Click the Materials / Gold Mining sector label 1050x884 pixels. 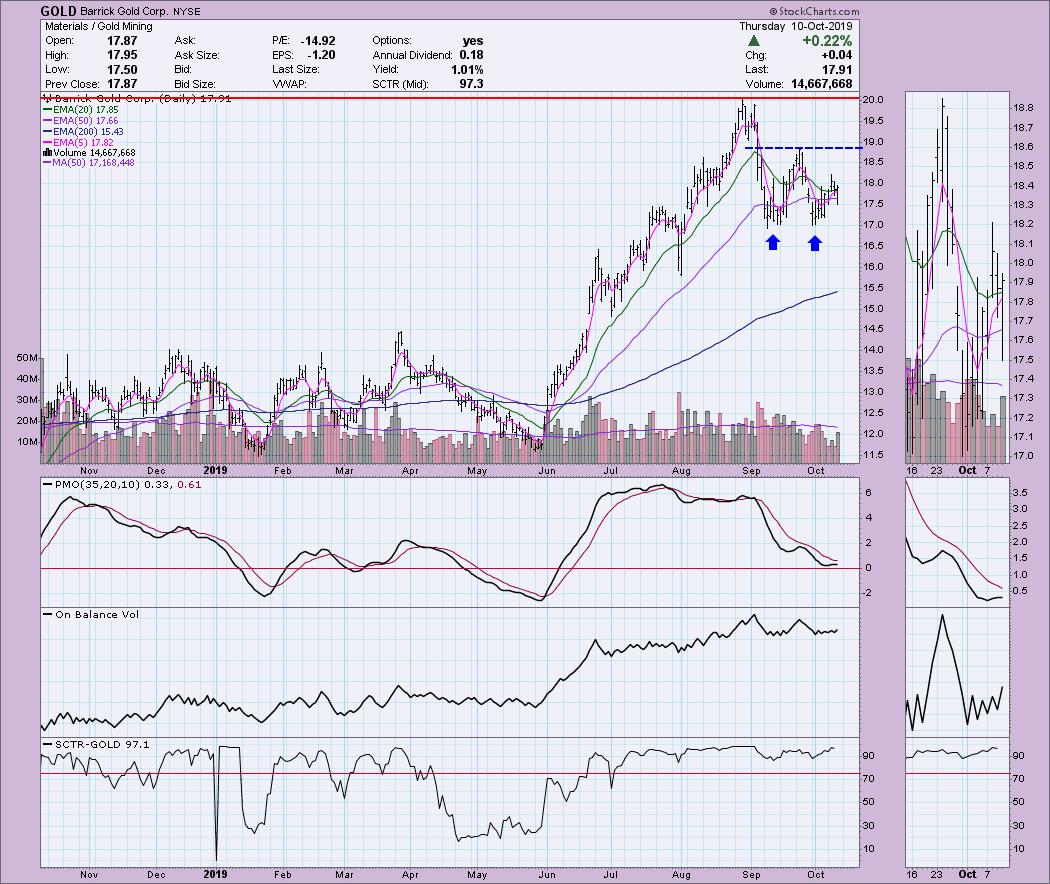pos(98,26)
